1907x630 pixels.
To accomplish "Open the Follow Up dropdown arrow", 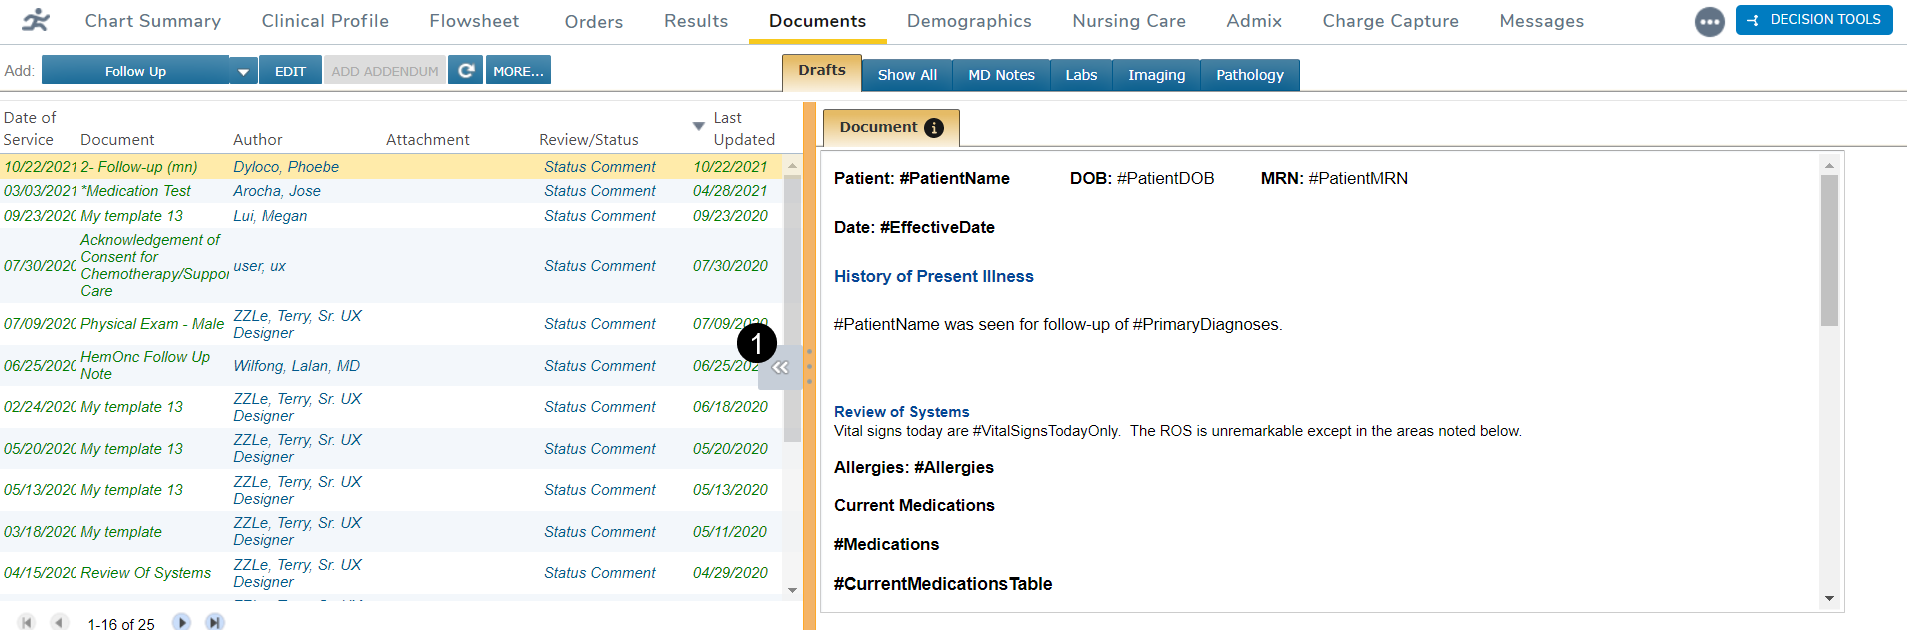I will (243, 71).
